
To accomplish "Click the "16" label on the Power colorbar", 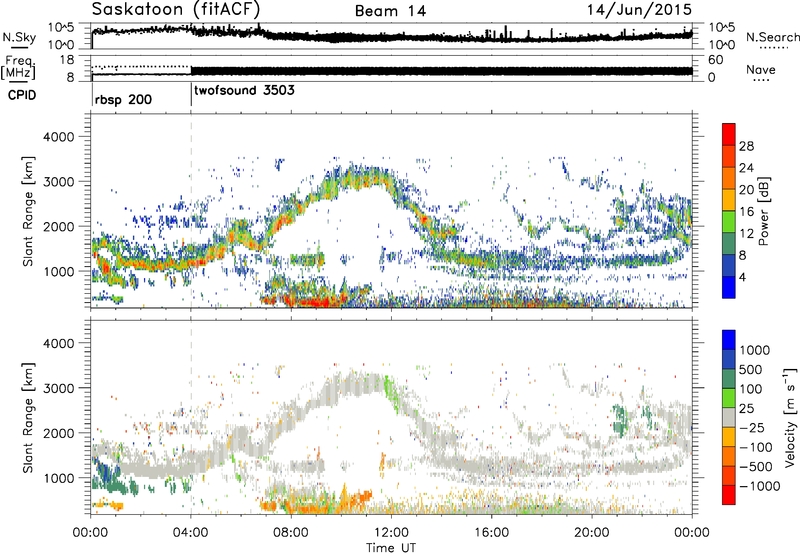I will 746,212.
